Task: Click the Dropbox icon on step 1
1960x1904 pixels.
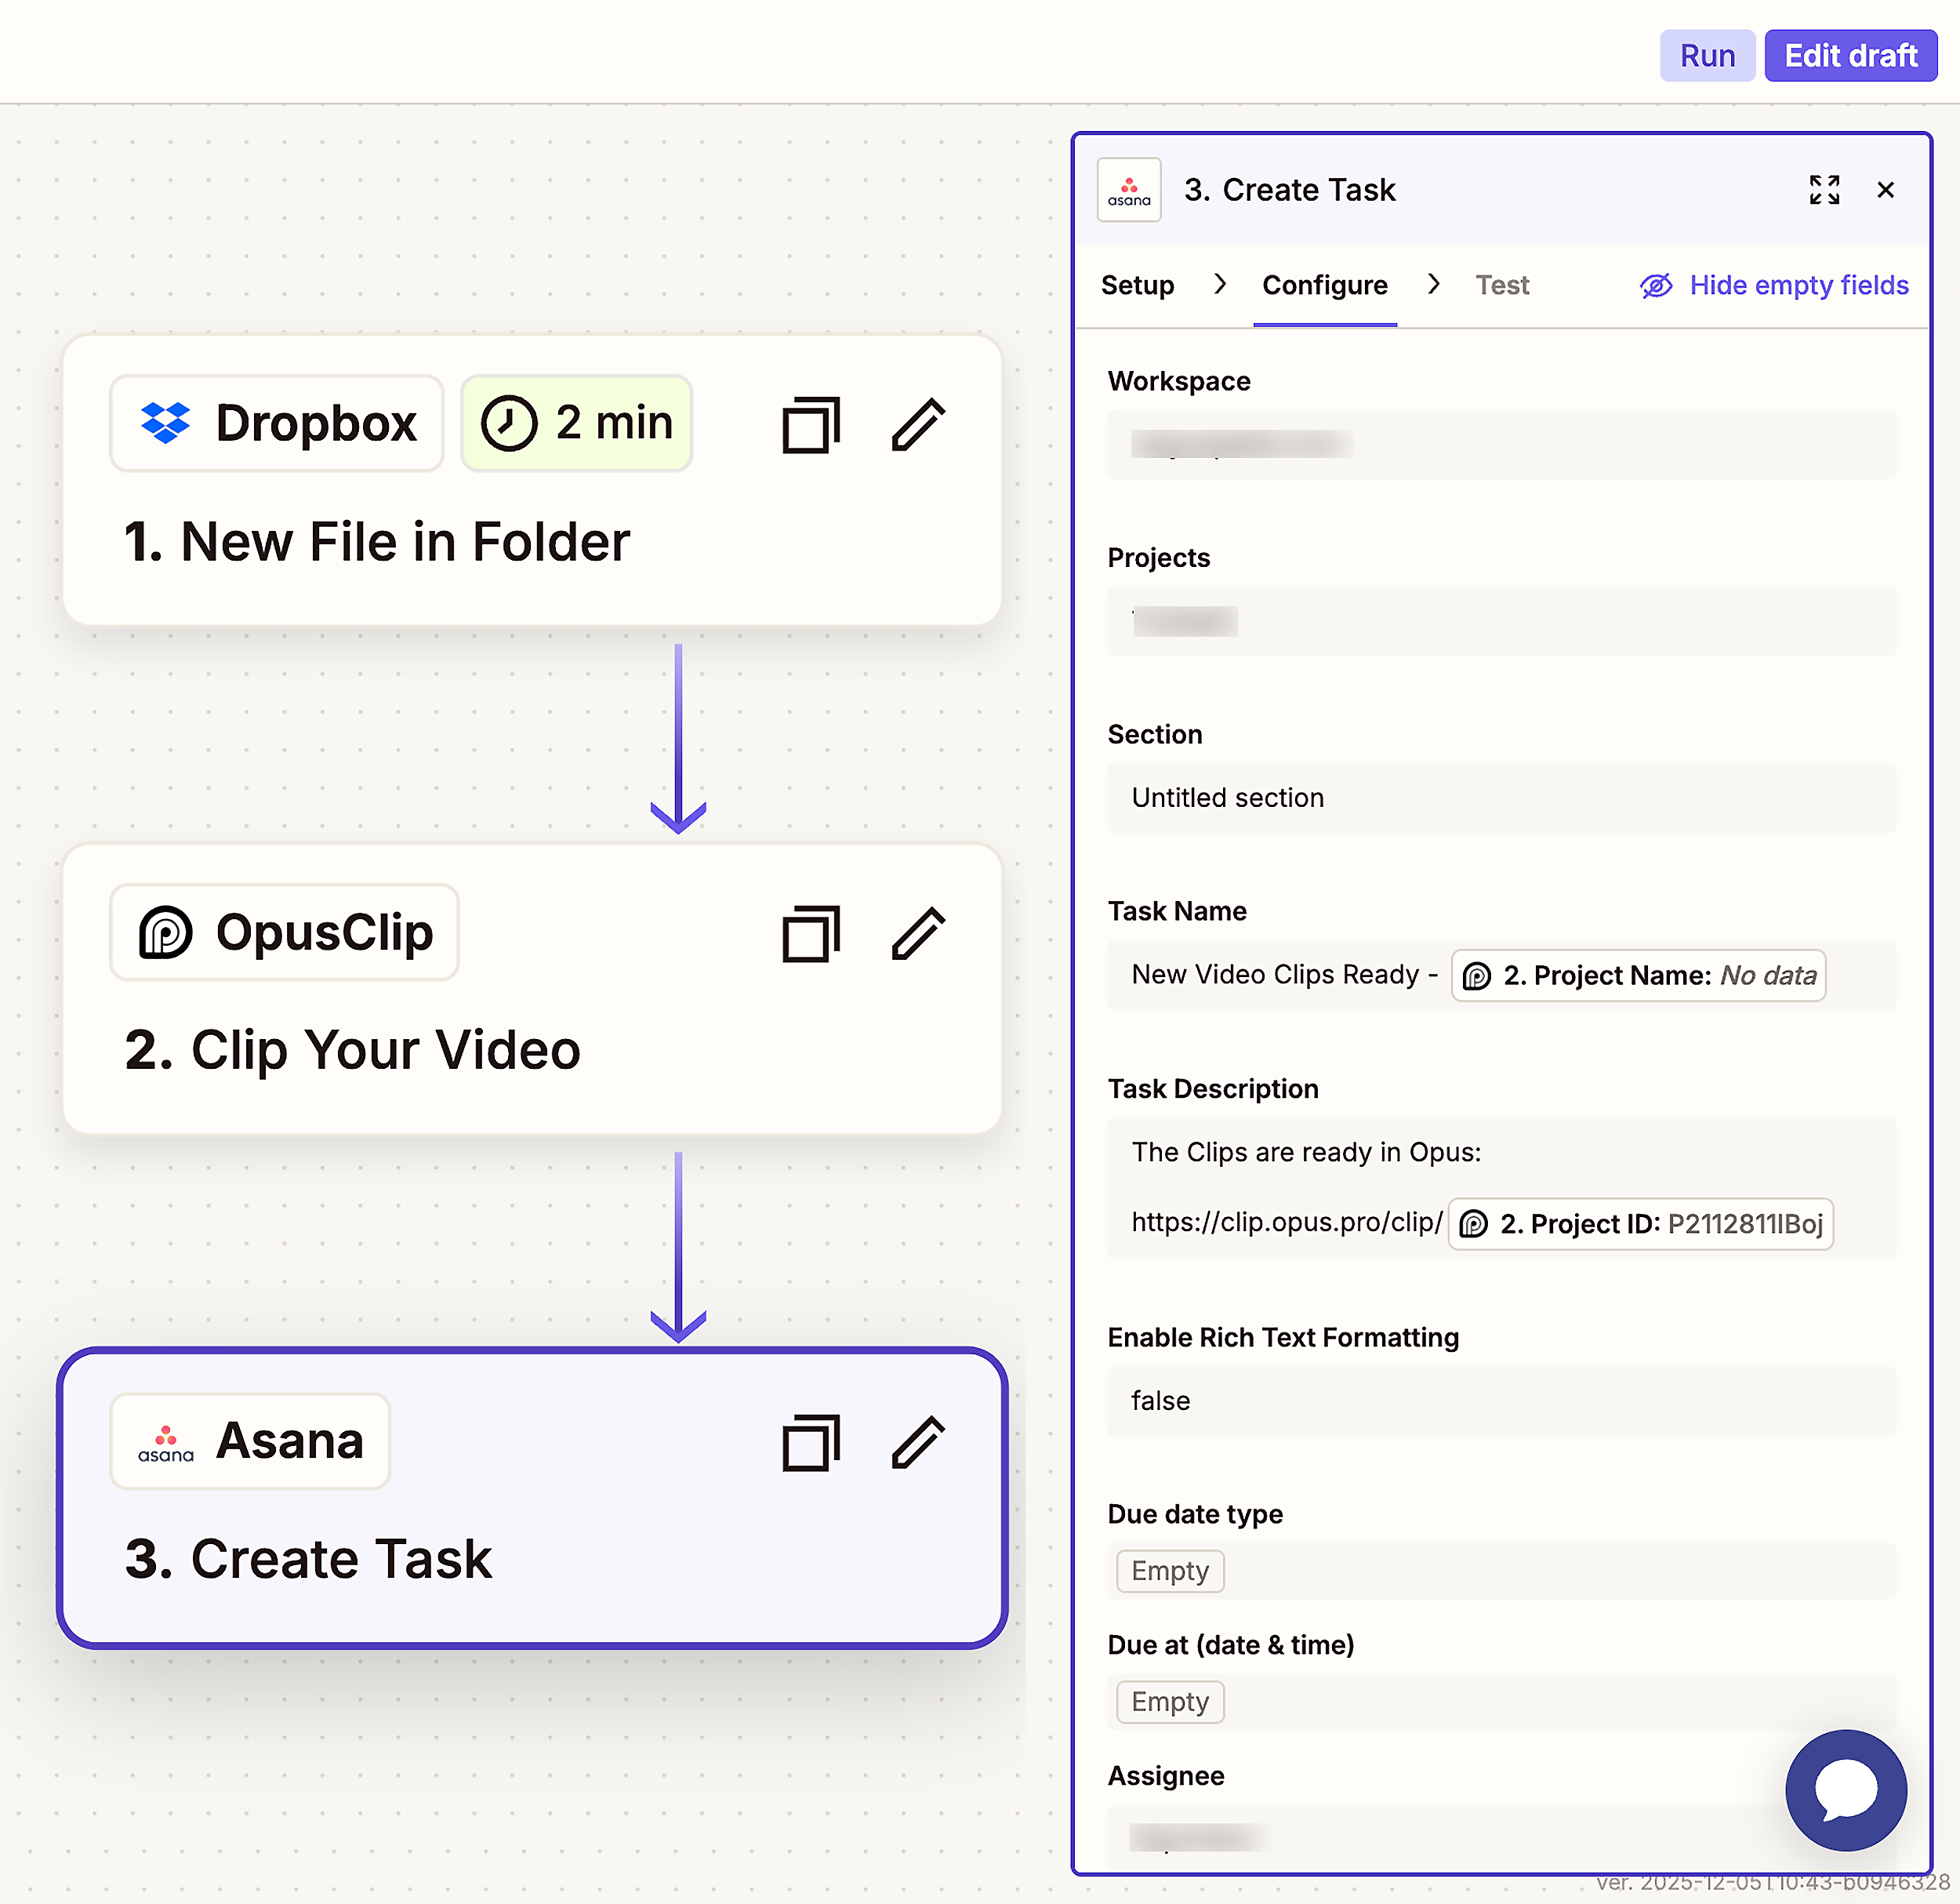Action: tap(168, 422)
